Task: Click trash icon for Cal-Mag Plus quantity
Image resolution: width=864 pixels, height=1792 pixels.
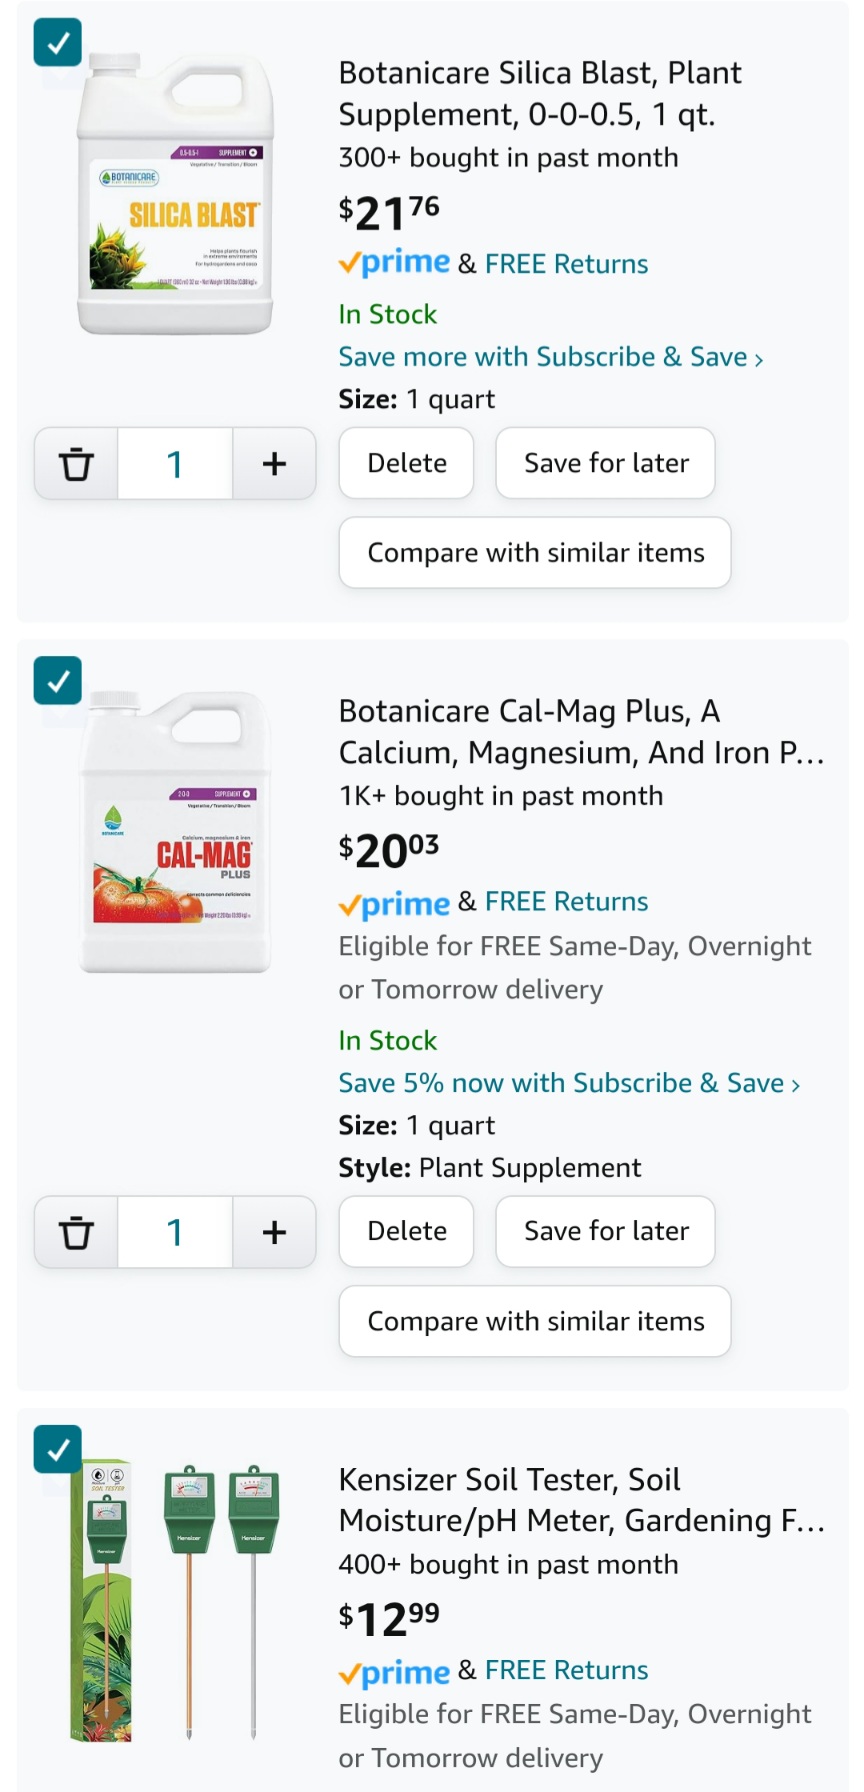Action: [76, 1232]
